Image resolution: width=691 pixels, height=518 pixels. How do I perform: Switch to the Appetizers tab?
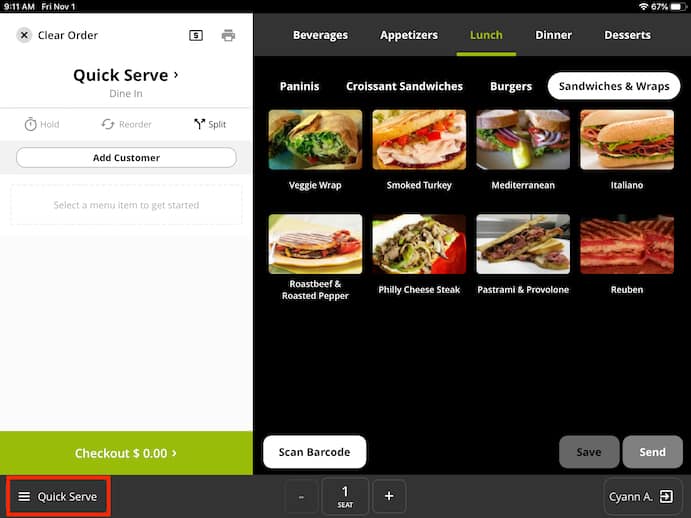[x=409, y=35]
